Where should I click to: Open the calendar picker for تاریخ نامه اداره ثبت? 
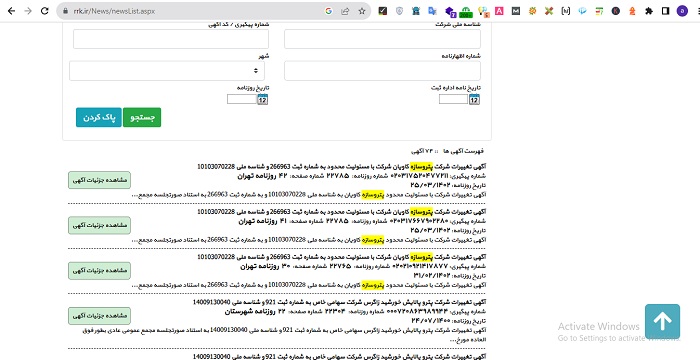click(474, 99)
